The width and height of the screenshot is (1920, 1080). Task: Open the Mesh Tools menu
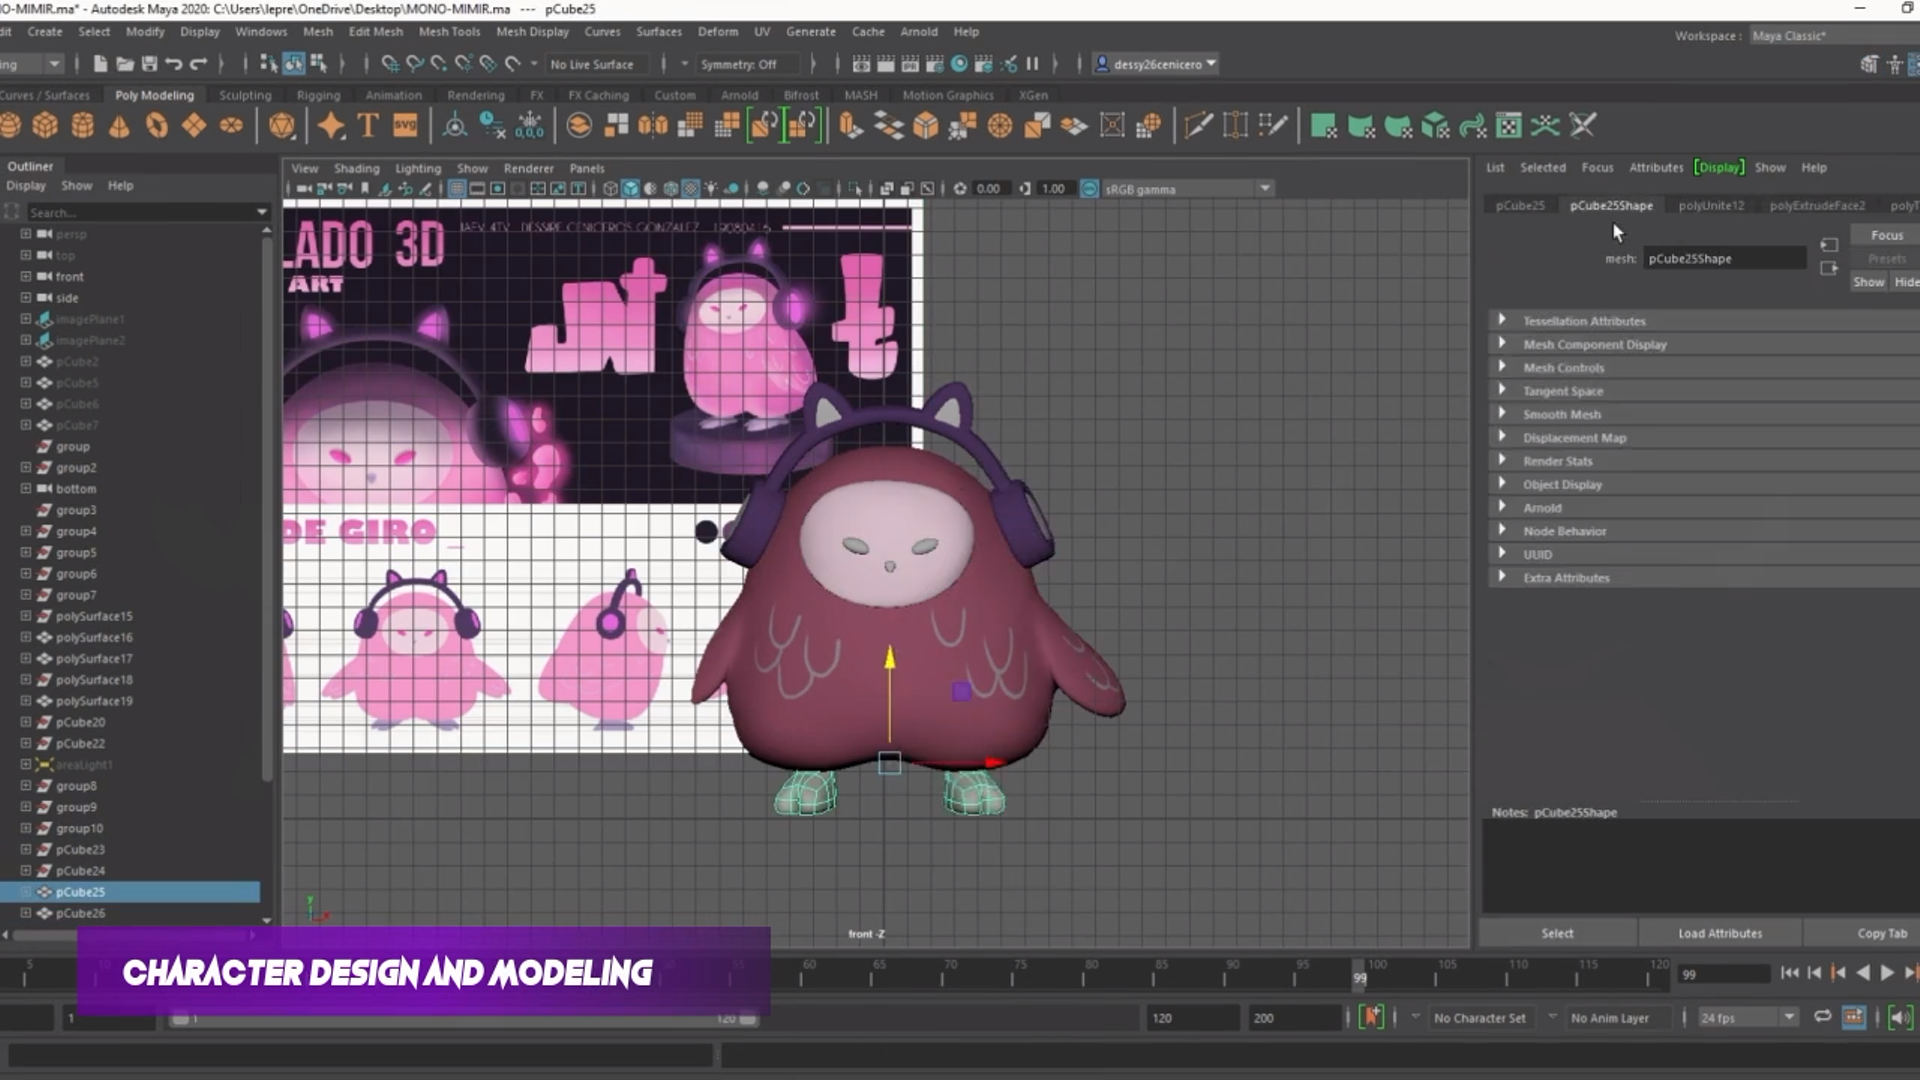pyautogui.click(x=449, y=32)
